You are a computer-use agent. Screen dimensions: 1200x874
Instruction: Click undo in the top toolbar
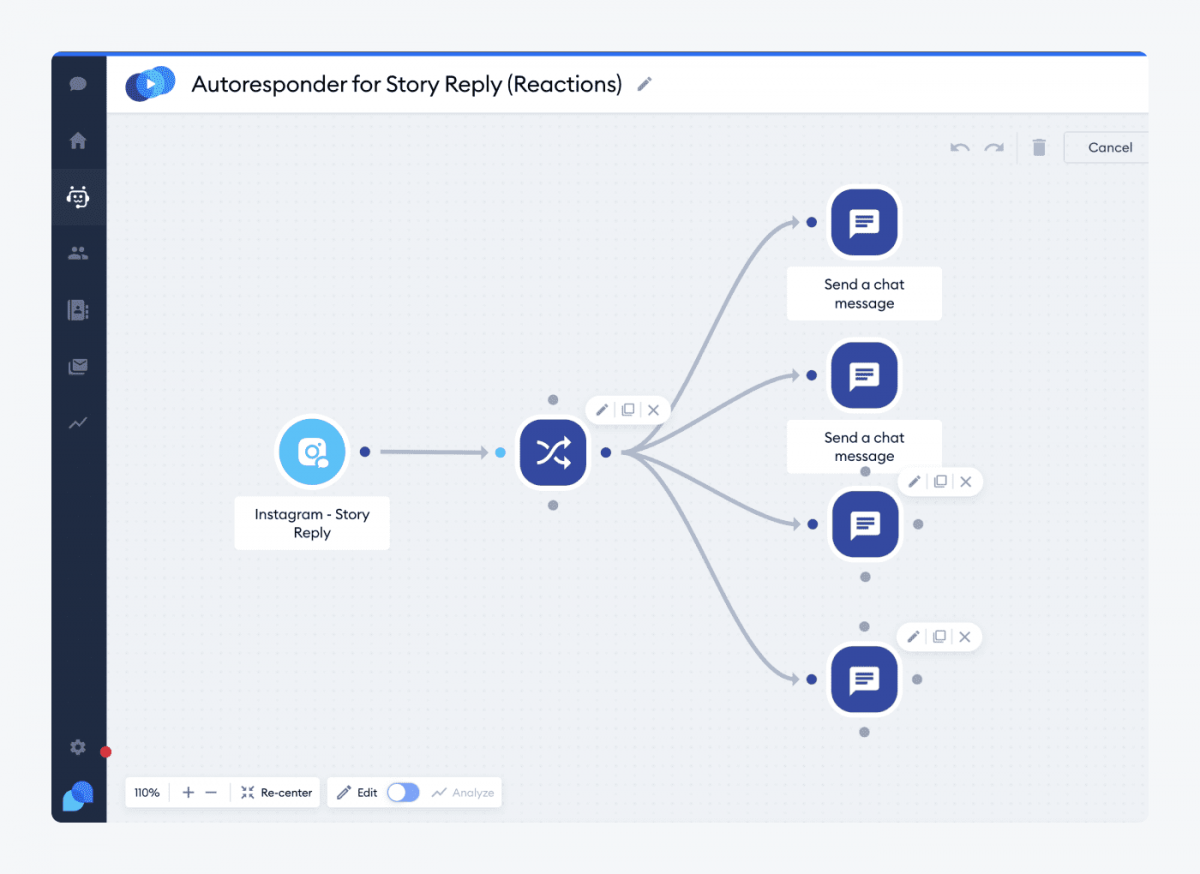pyautogui.click(x=959, y=147)
